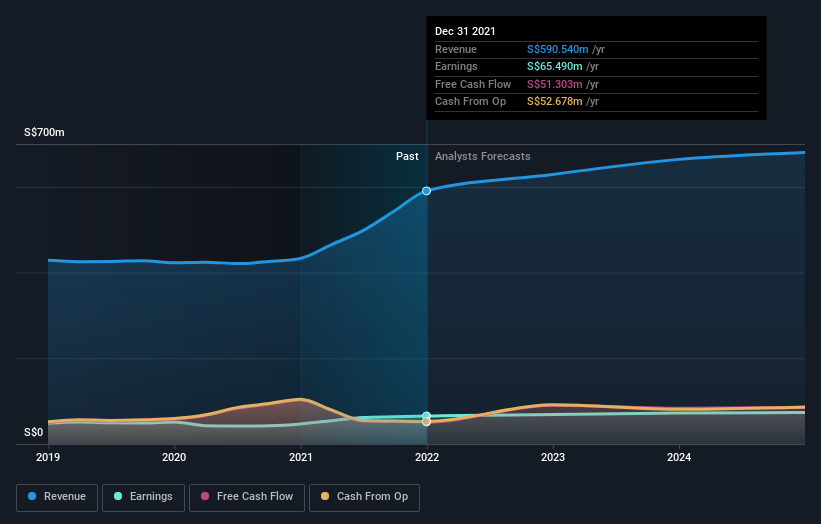Click the 'Analysts Forecasts' label

[x=482, y=157]
